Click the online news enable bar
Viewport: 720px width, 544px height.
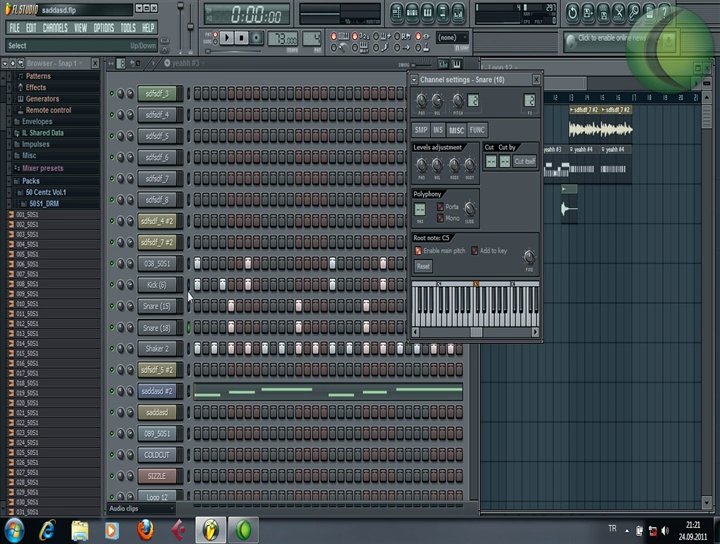click(x=620, y=42)
